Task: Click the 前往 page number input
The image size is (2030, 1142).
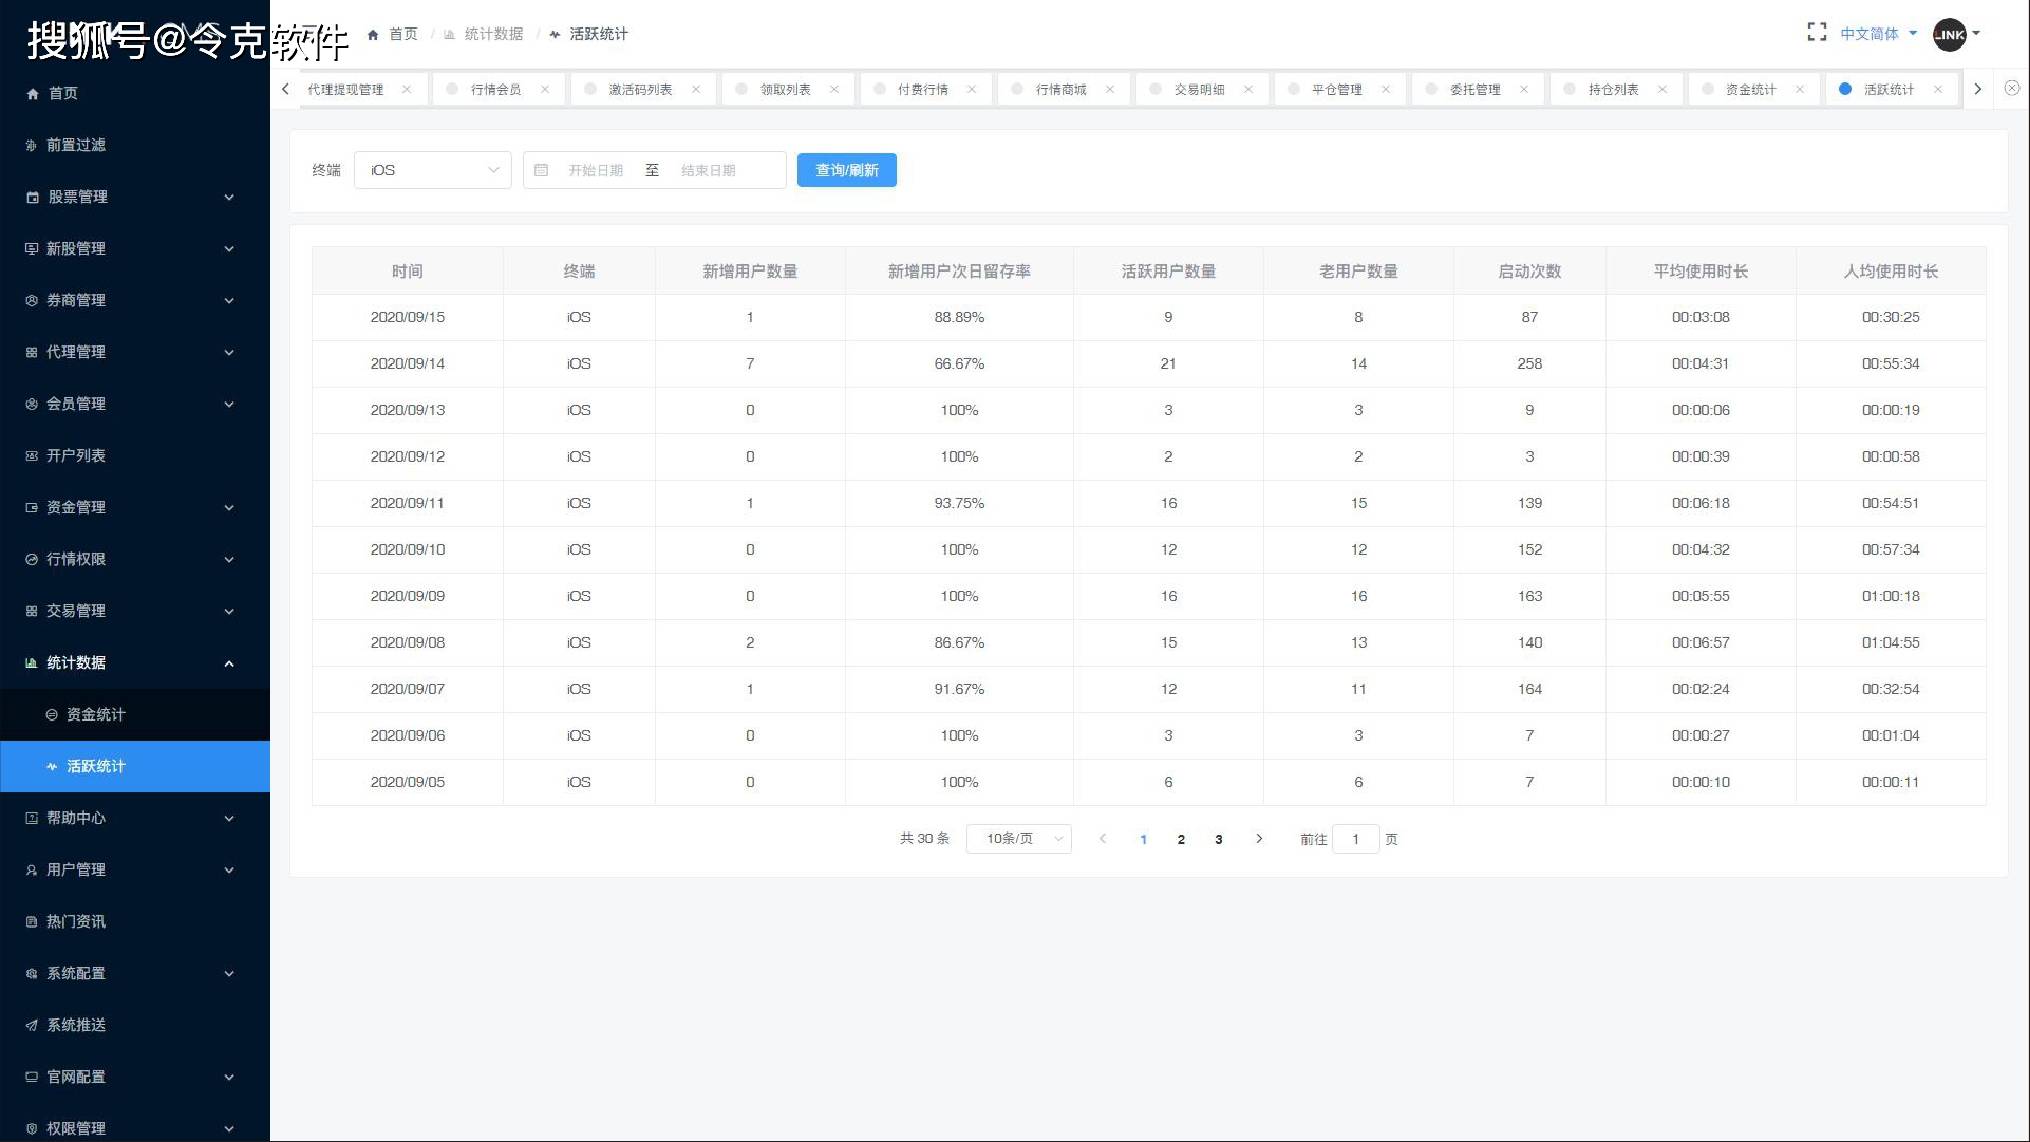Action: pyautogui.click(x=1356, y=839)
